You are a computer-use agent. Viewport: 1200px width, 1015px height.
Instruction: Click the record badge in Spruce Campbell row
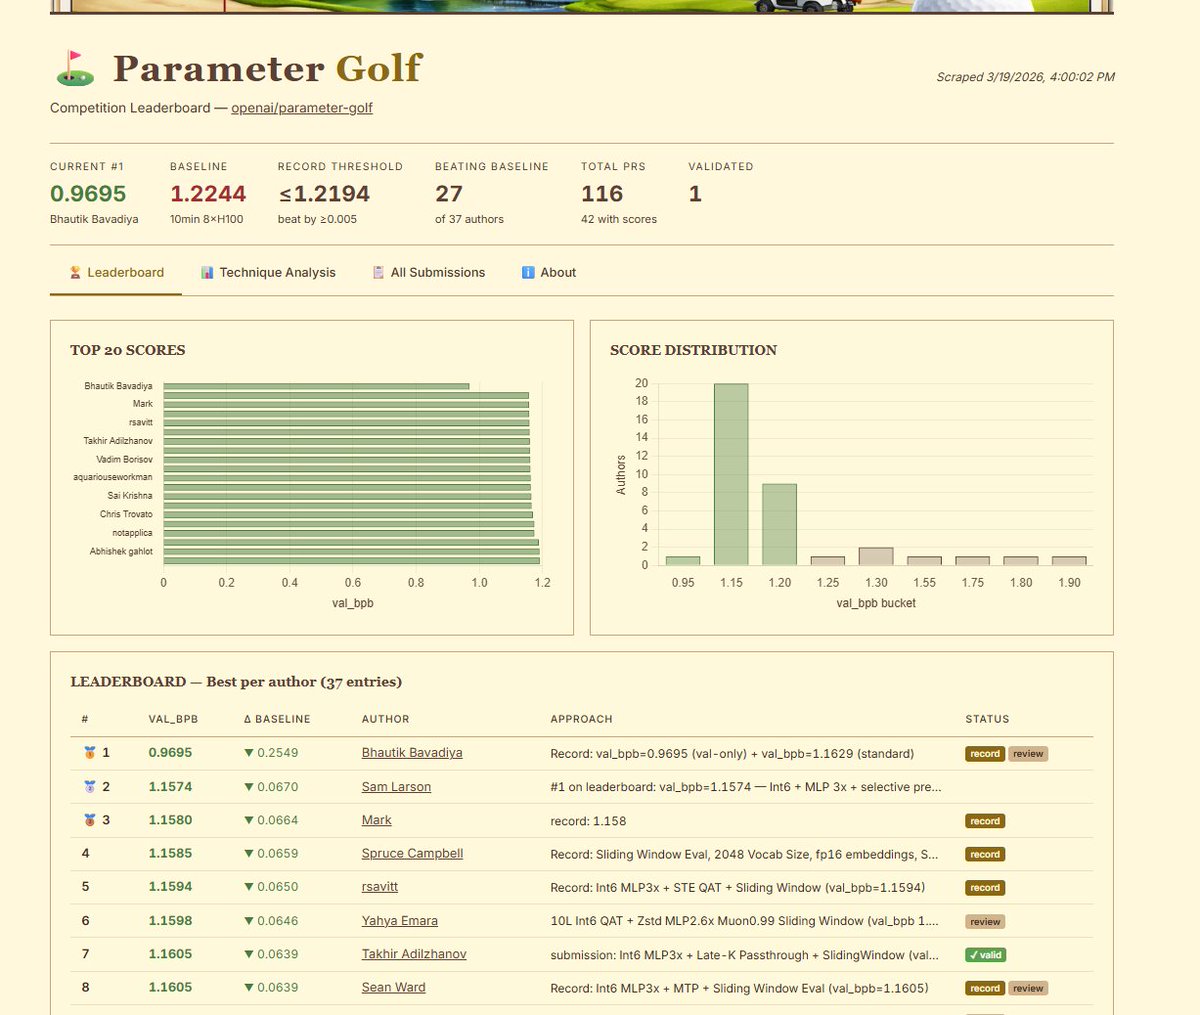point(985,855)
